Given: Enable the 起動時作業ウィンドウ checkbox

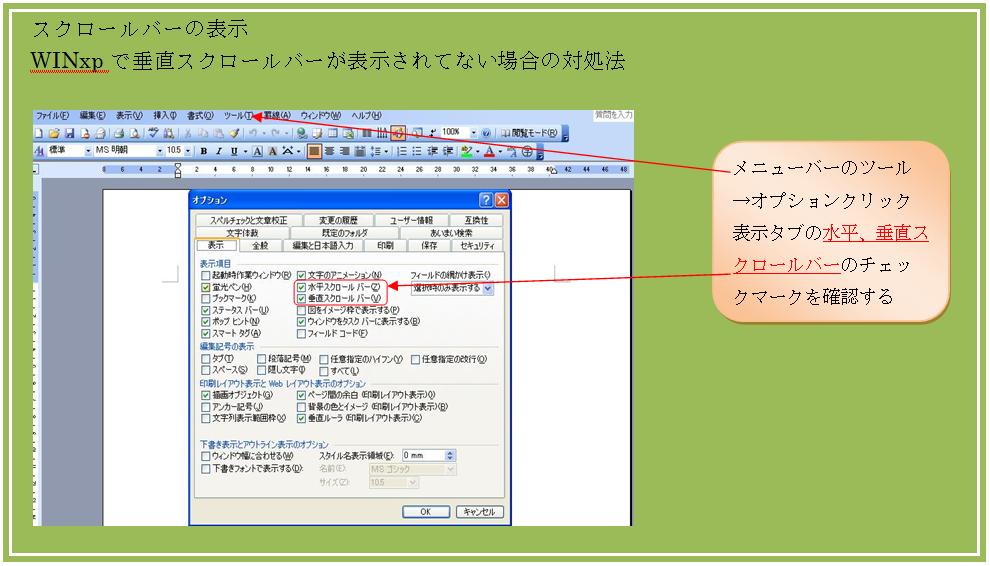Looking at the screenshot, I should [205, 275].
